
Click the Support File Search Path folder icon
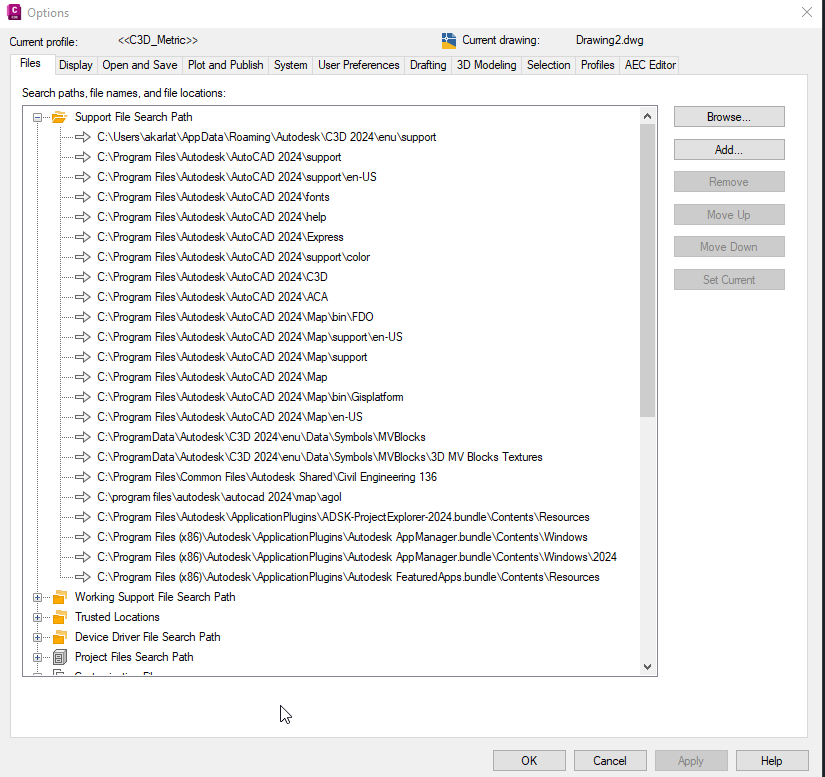click(59, 117)
